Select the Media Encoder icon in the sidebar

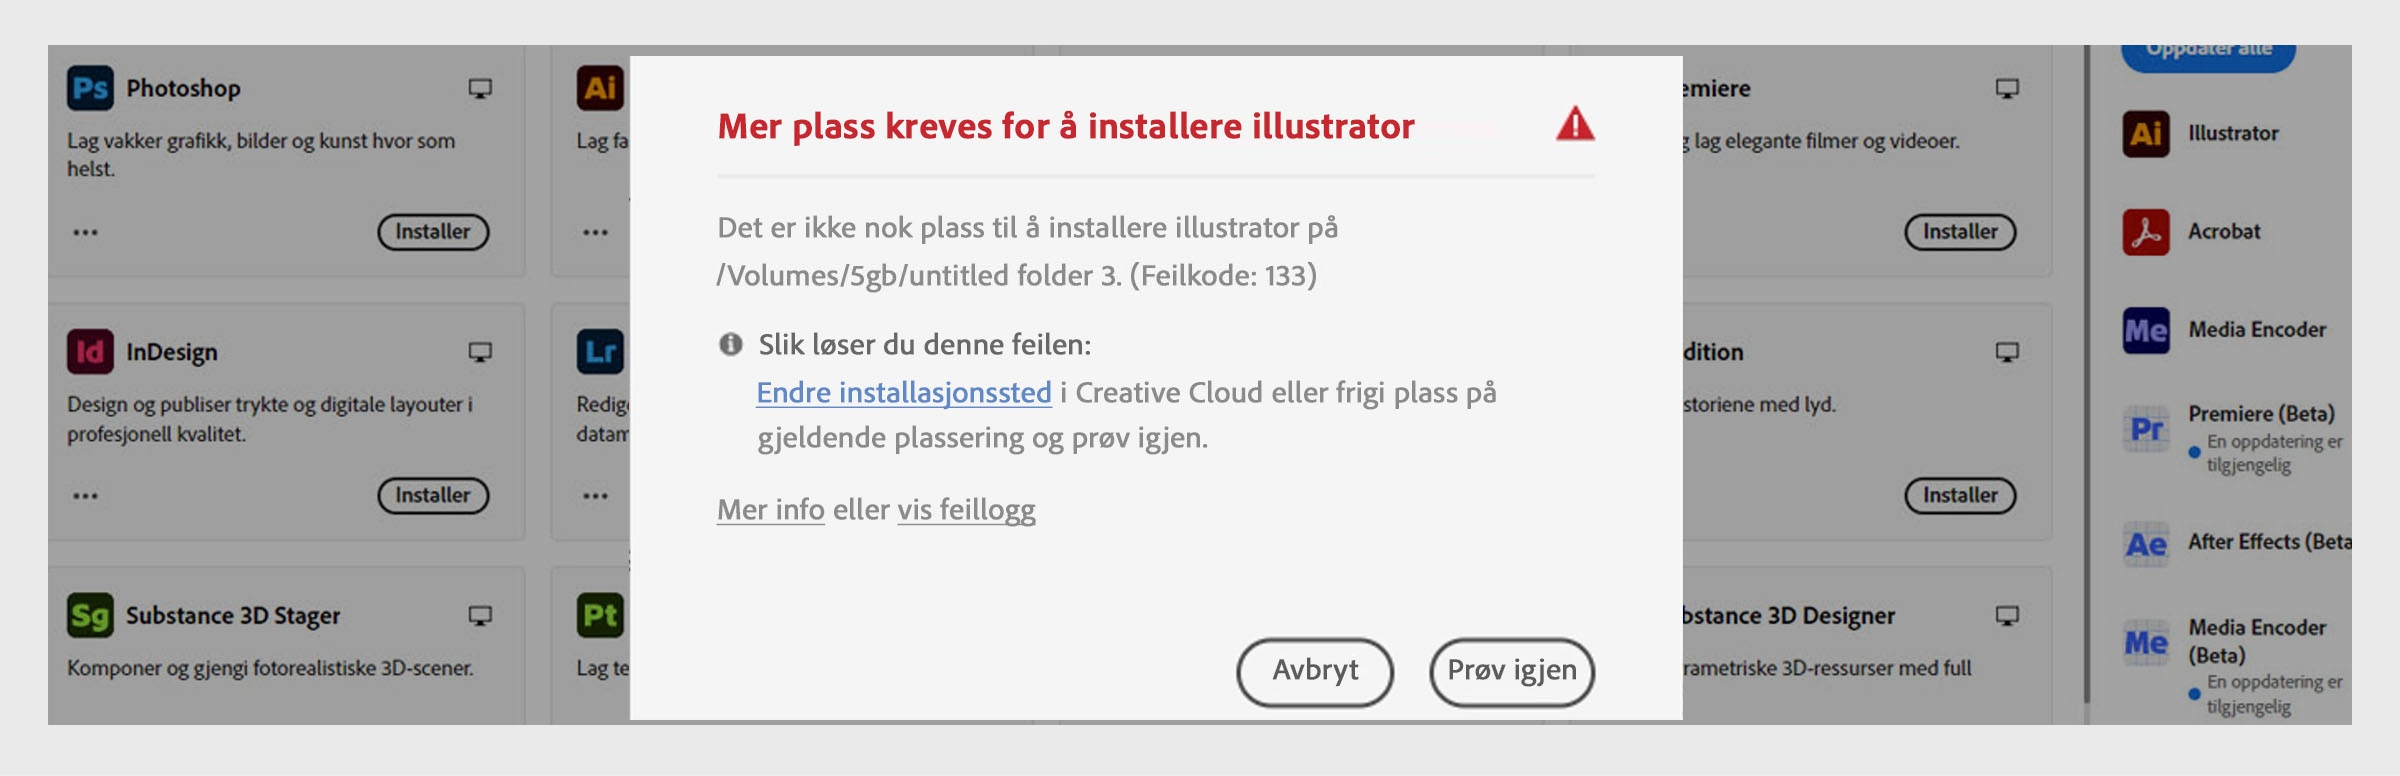(2146, 328)
